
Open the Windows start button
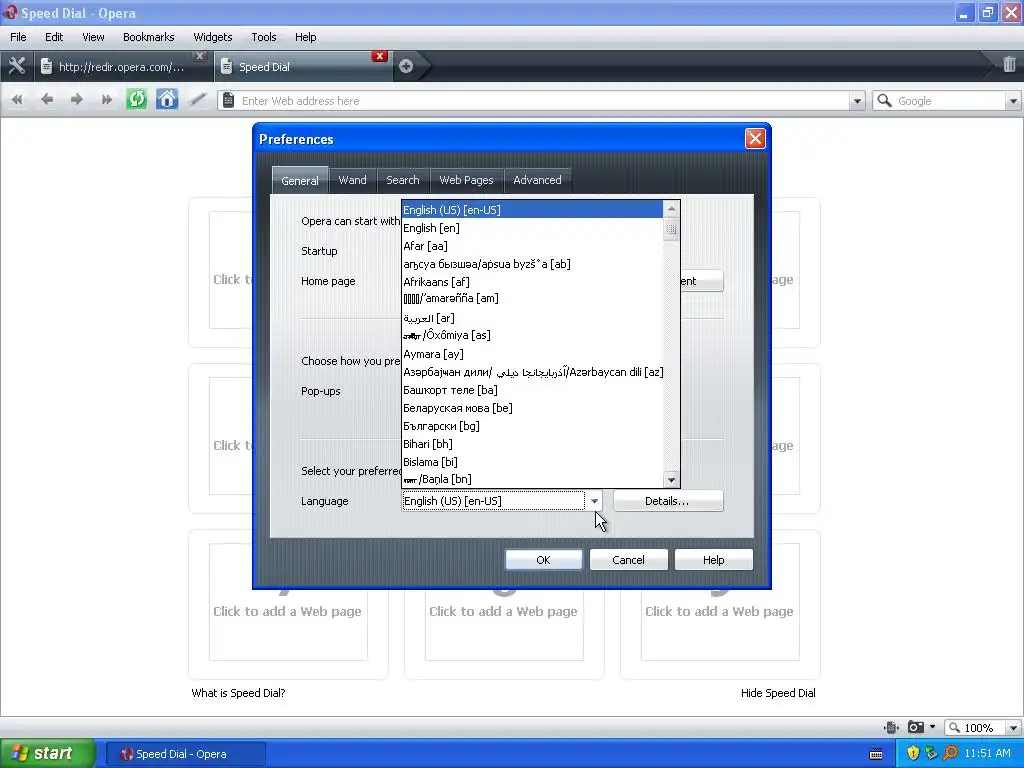[x=48, y=753]
